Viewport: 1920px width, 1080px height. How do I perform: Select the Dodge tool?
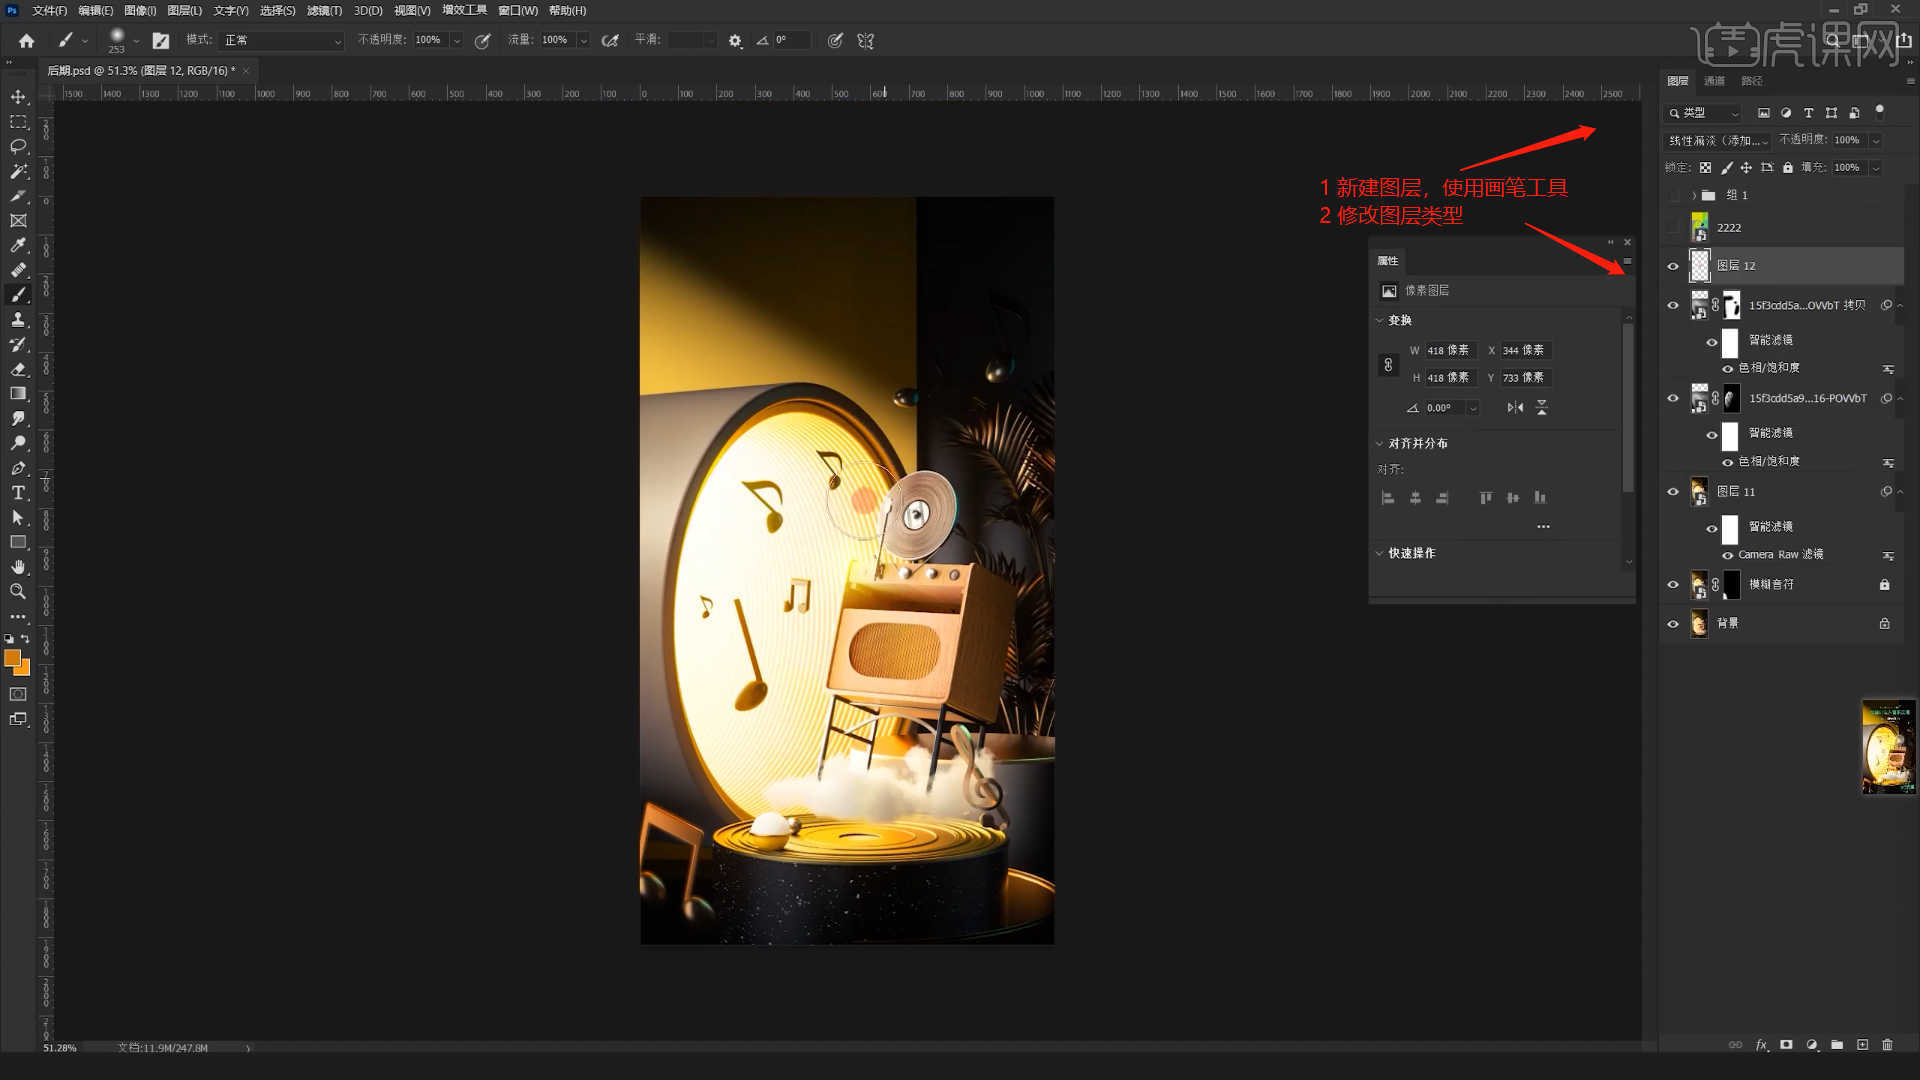tap(18, 443)
